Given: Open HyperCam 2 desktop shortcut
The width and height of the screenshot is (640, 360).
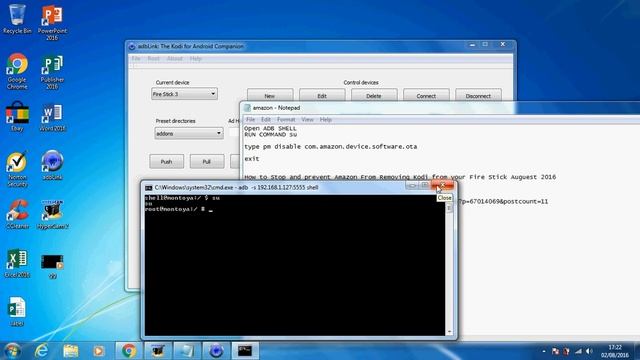Looking at the screenshot, I should tap(52, 214).
